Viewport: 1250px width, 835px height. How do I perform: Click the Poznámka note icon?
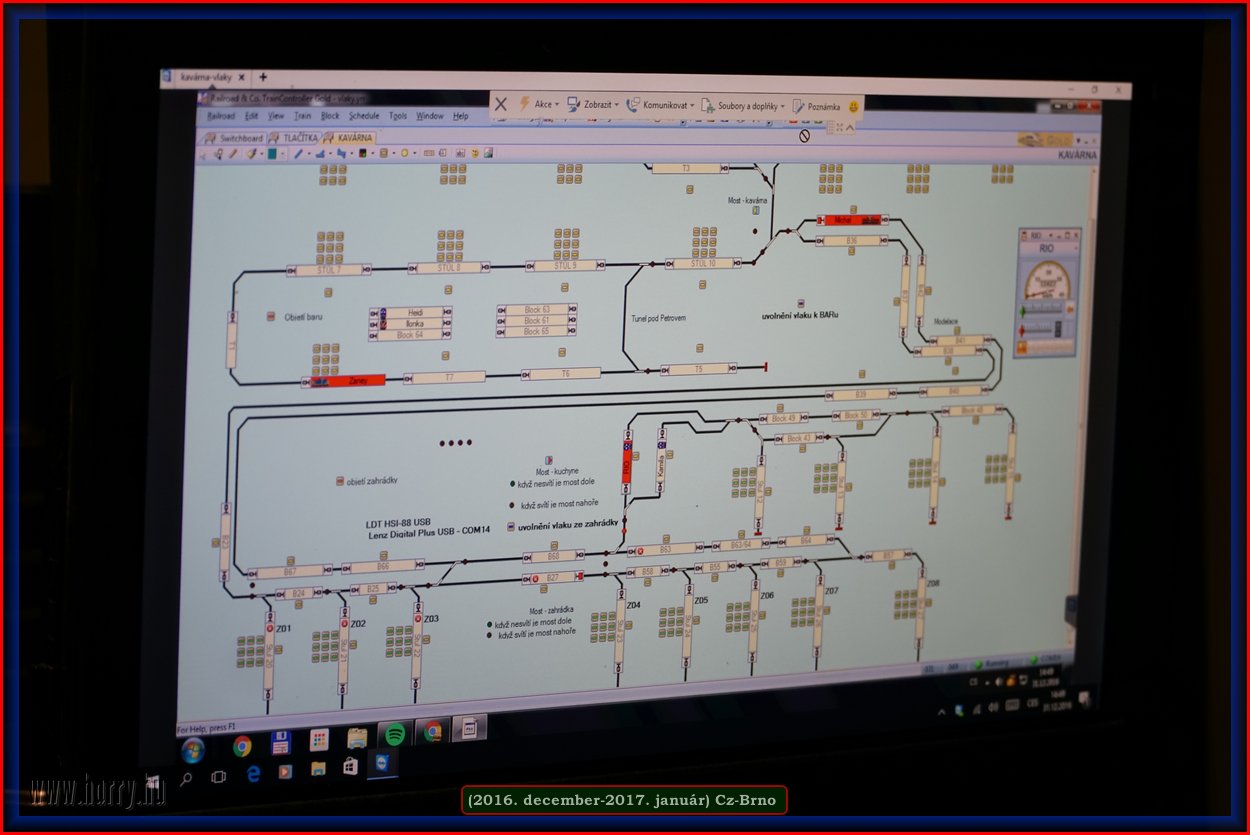(x=798, y=106)
